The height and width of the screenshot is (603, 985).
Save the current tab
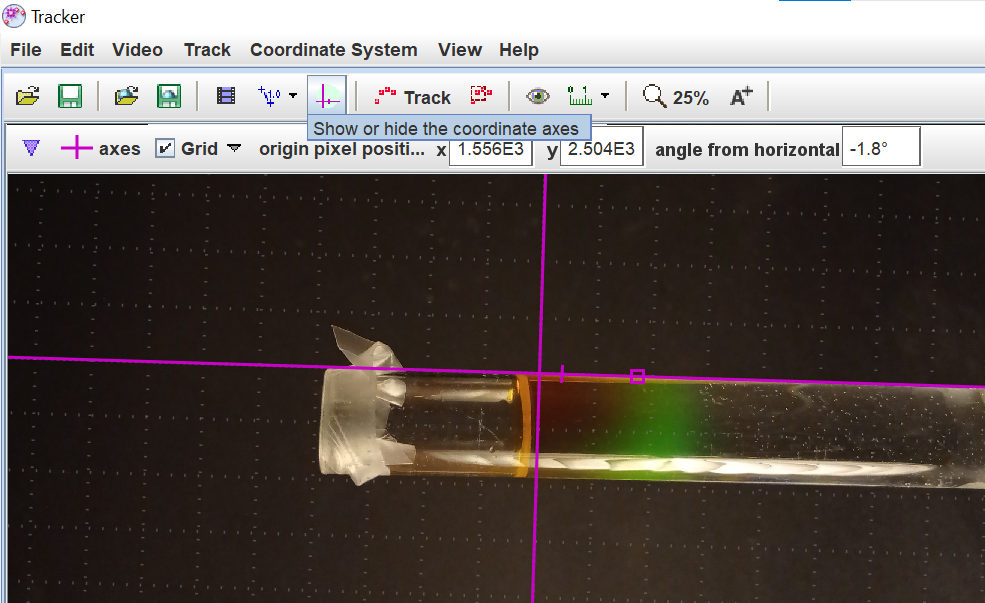point(70,95)
